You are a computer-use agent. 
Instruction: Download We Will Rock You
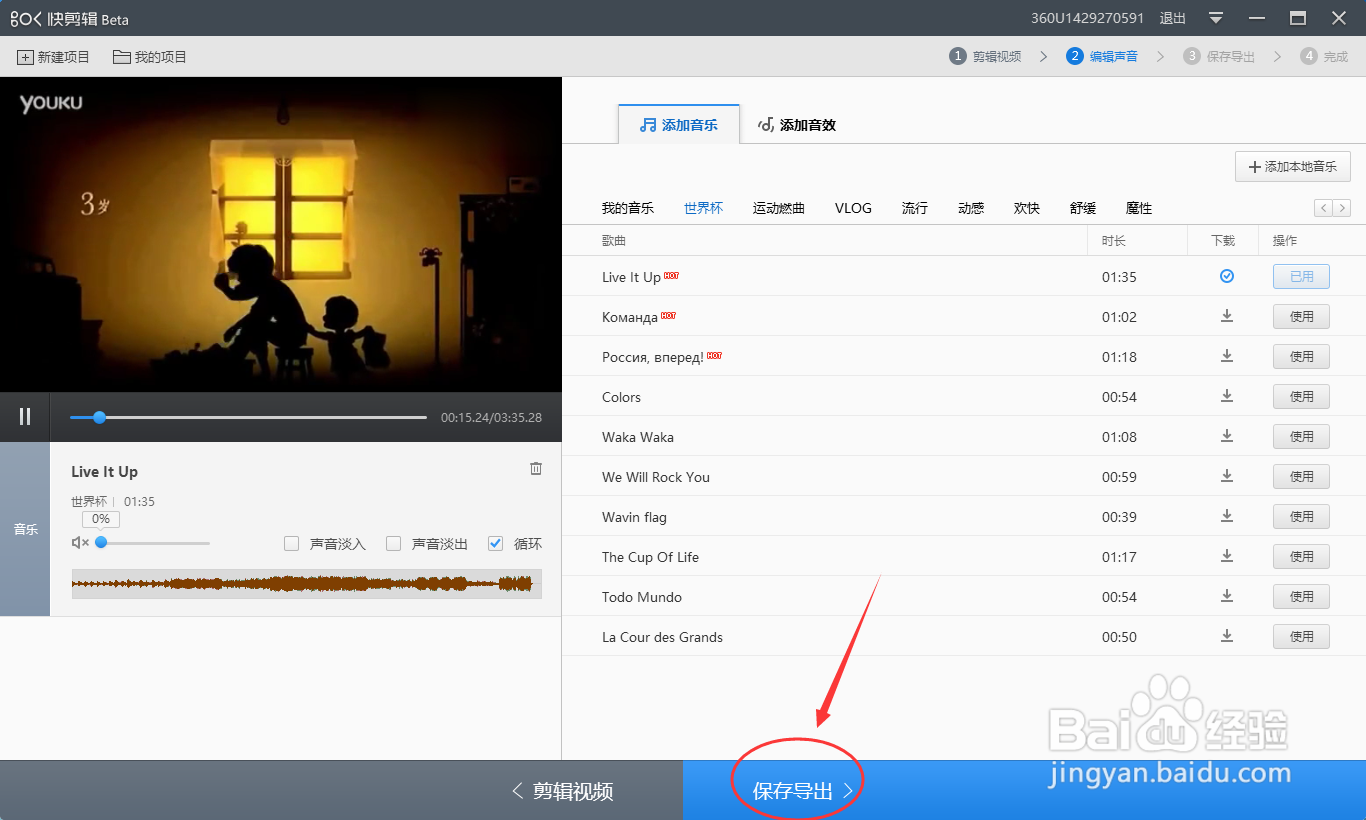coord(1227,476)
